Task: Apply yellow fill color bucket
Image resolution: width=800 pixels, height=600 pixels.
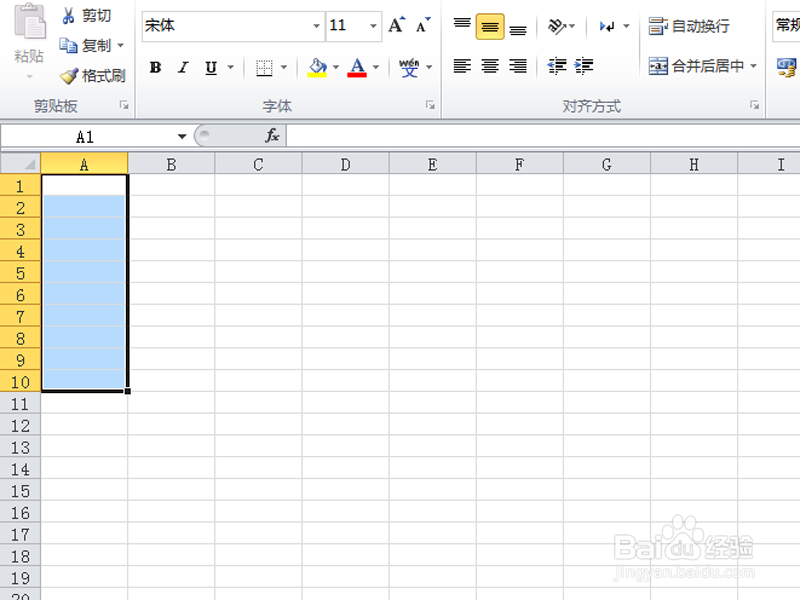Action: coord(317,67)
